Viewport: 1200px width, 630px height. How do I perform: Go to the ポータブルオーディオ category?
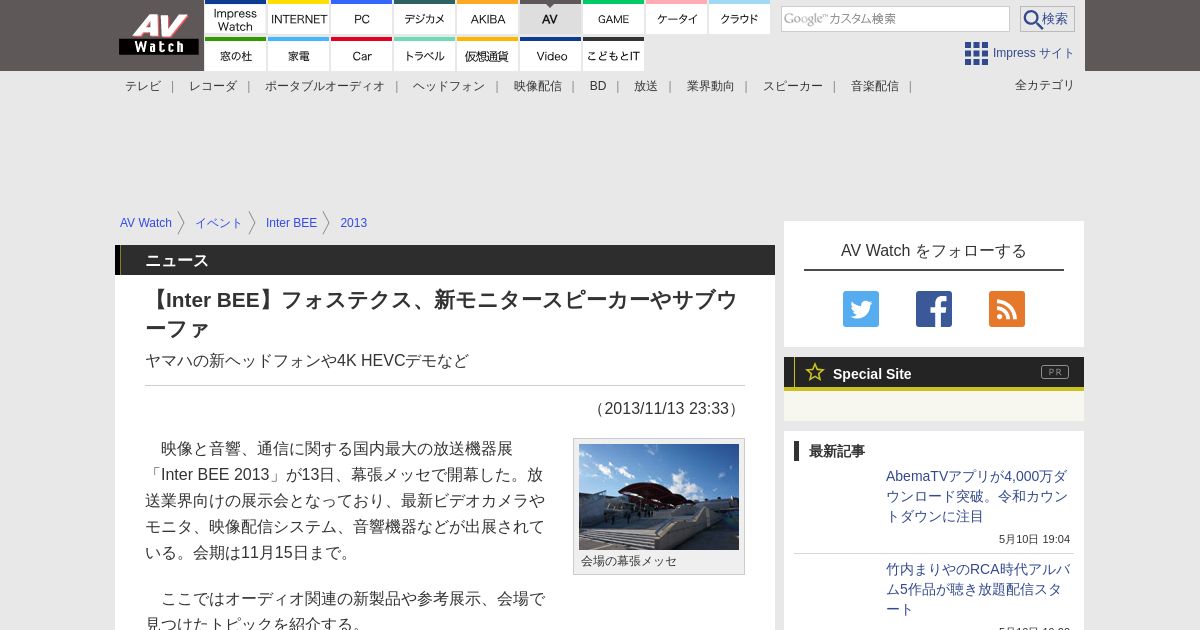[x=325, y=86]
